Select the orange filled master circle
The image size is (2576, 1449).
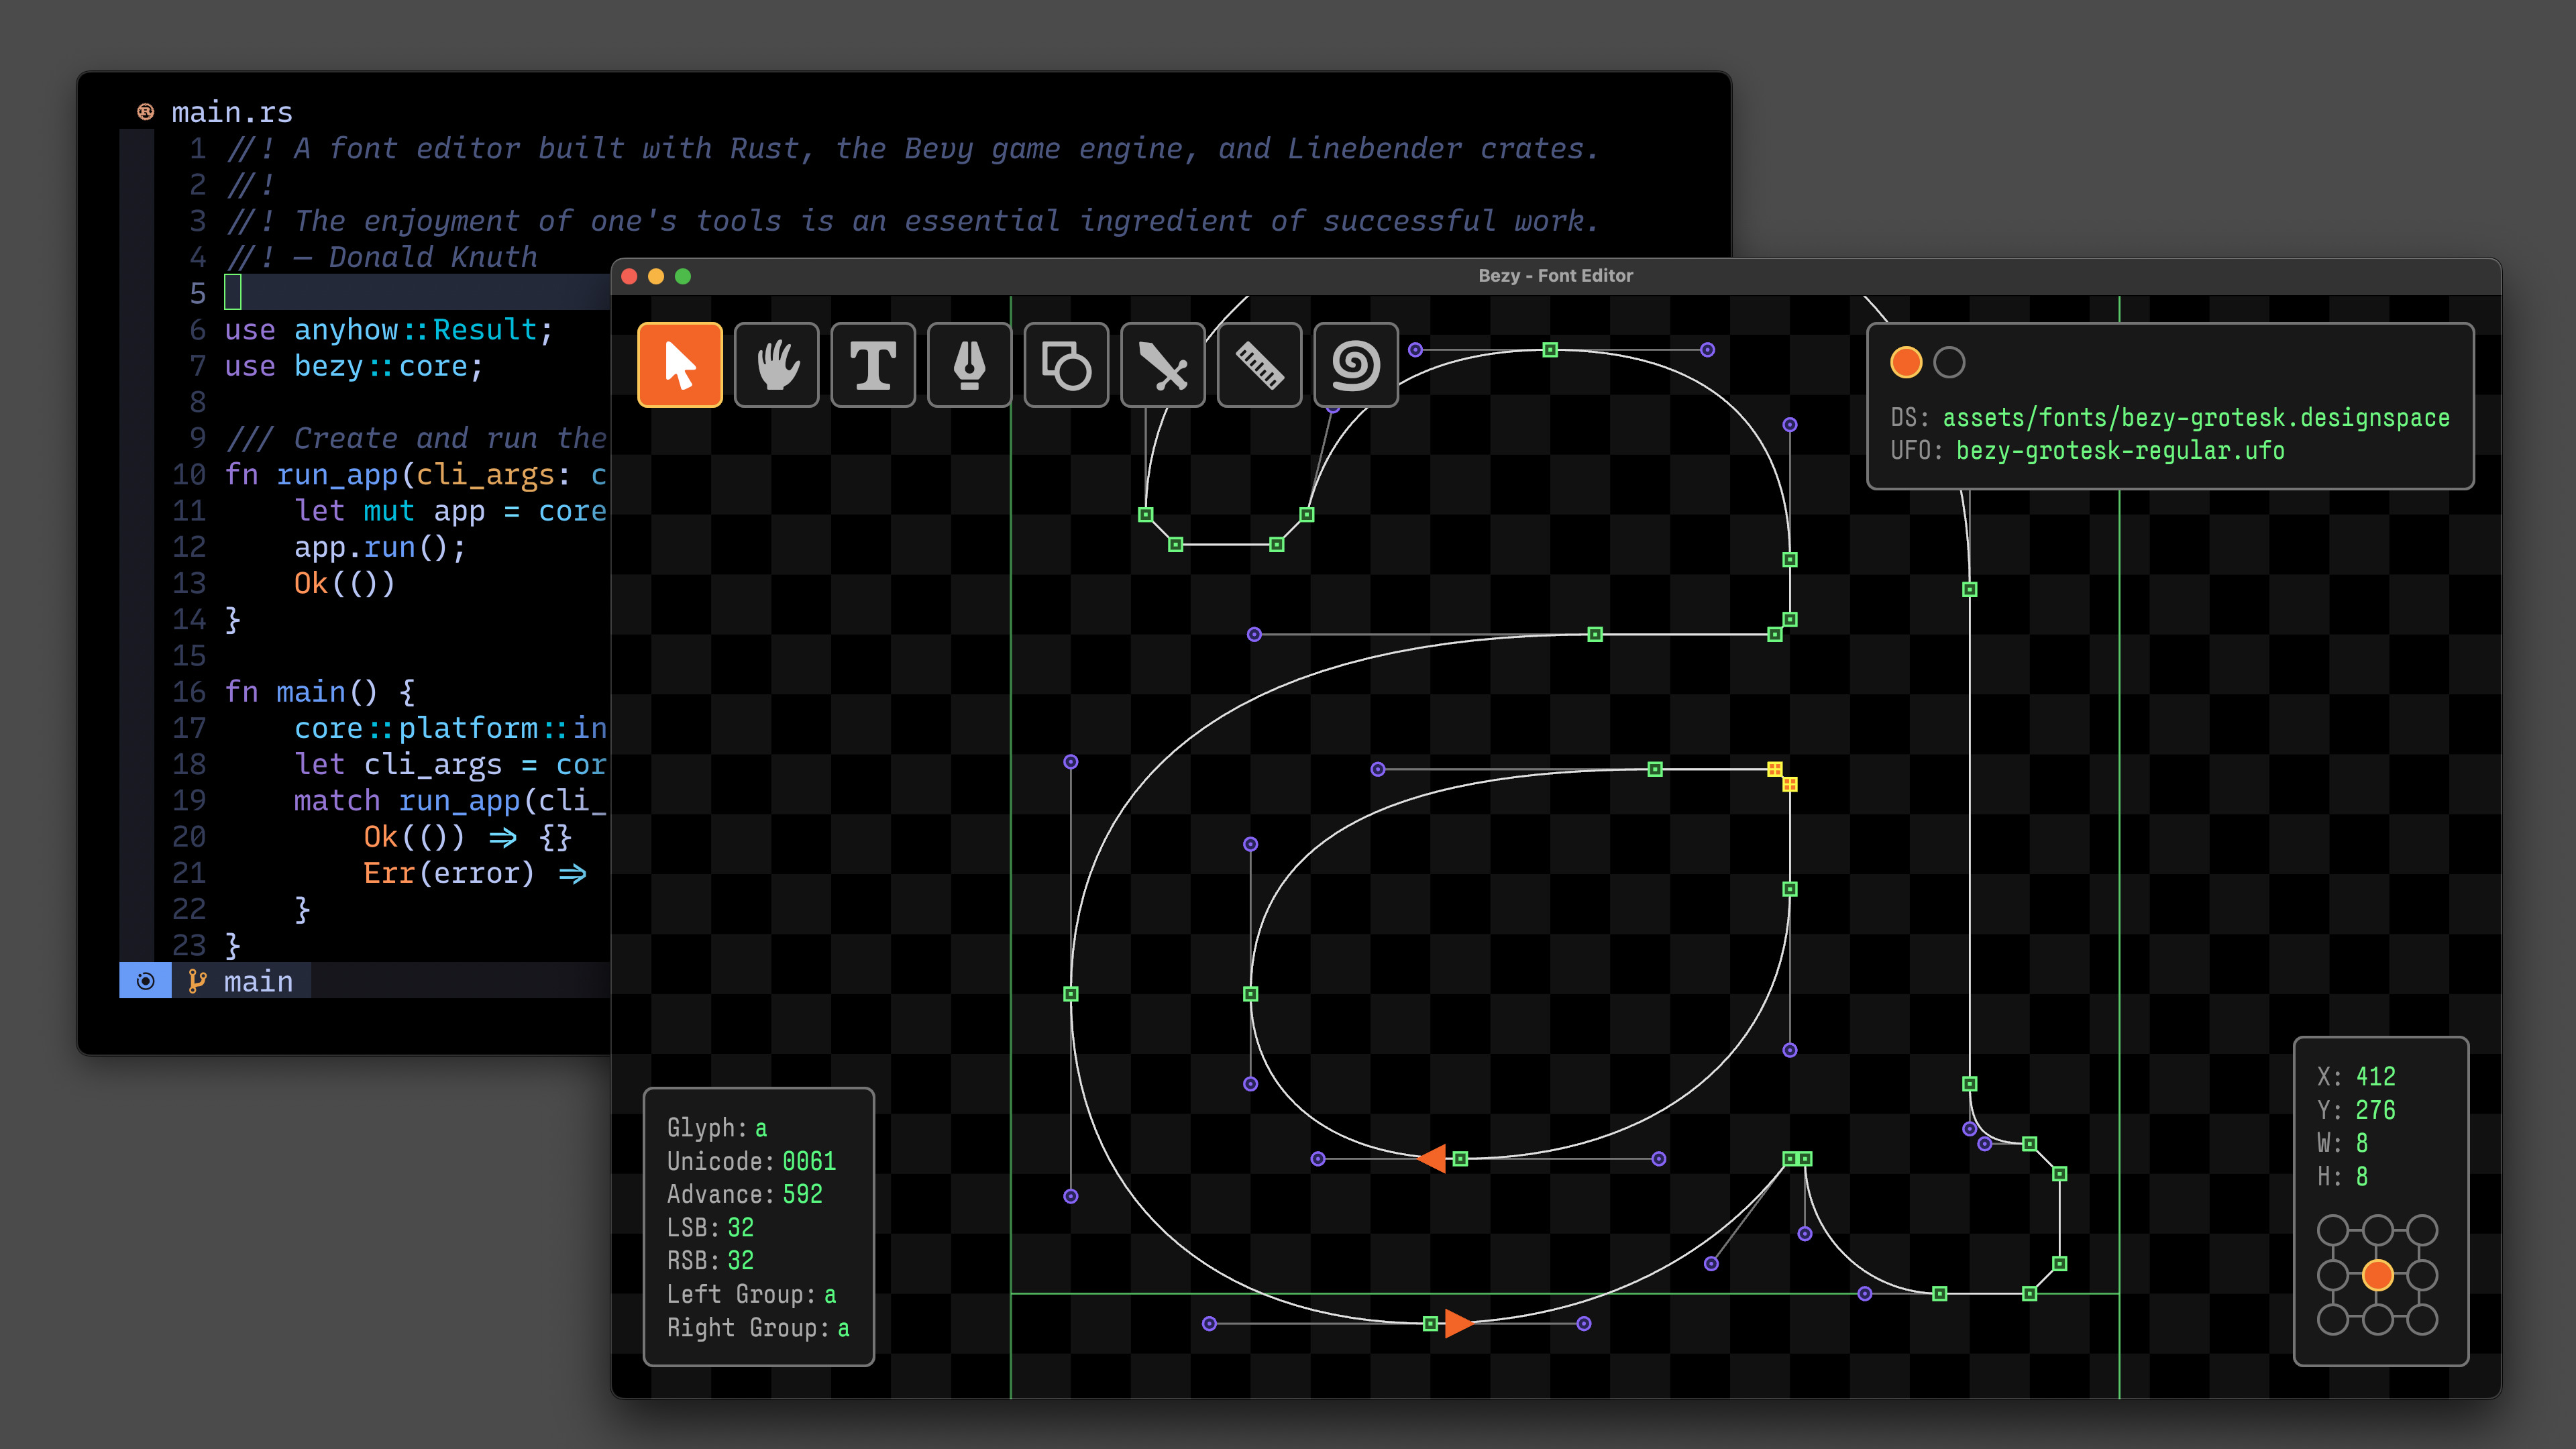click(x=1906, y=362)
